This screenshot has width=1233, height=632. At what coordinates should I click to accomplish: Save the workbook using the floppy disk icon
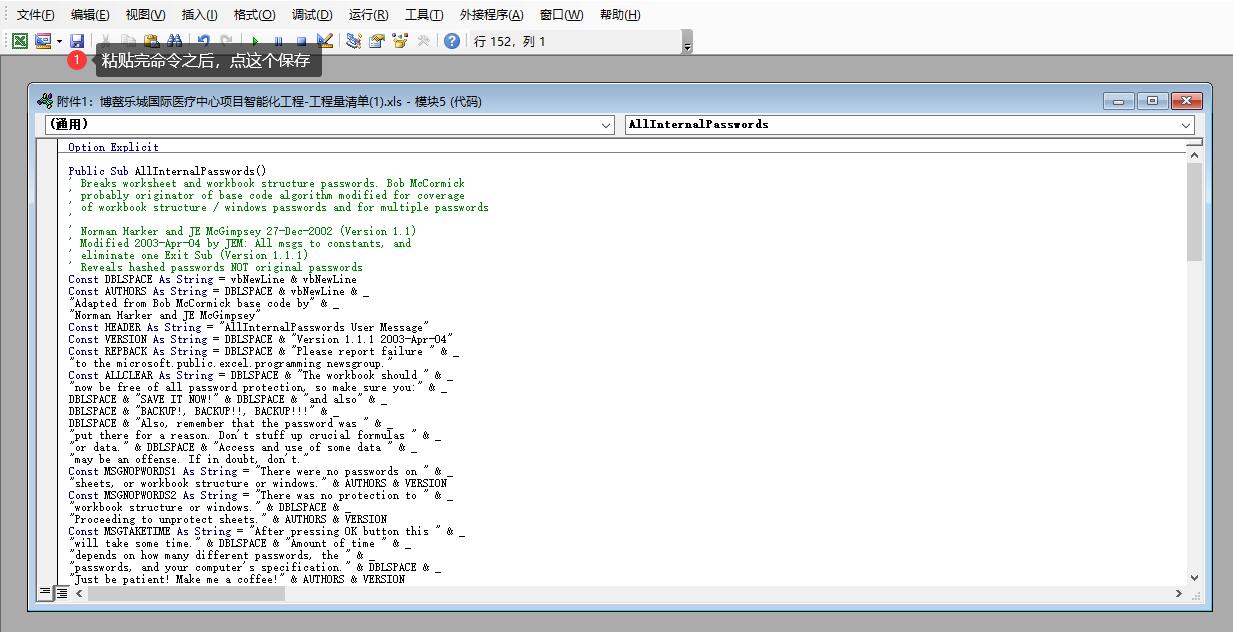point(77,41)
